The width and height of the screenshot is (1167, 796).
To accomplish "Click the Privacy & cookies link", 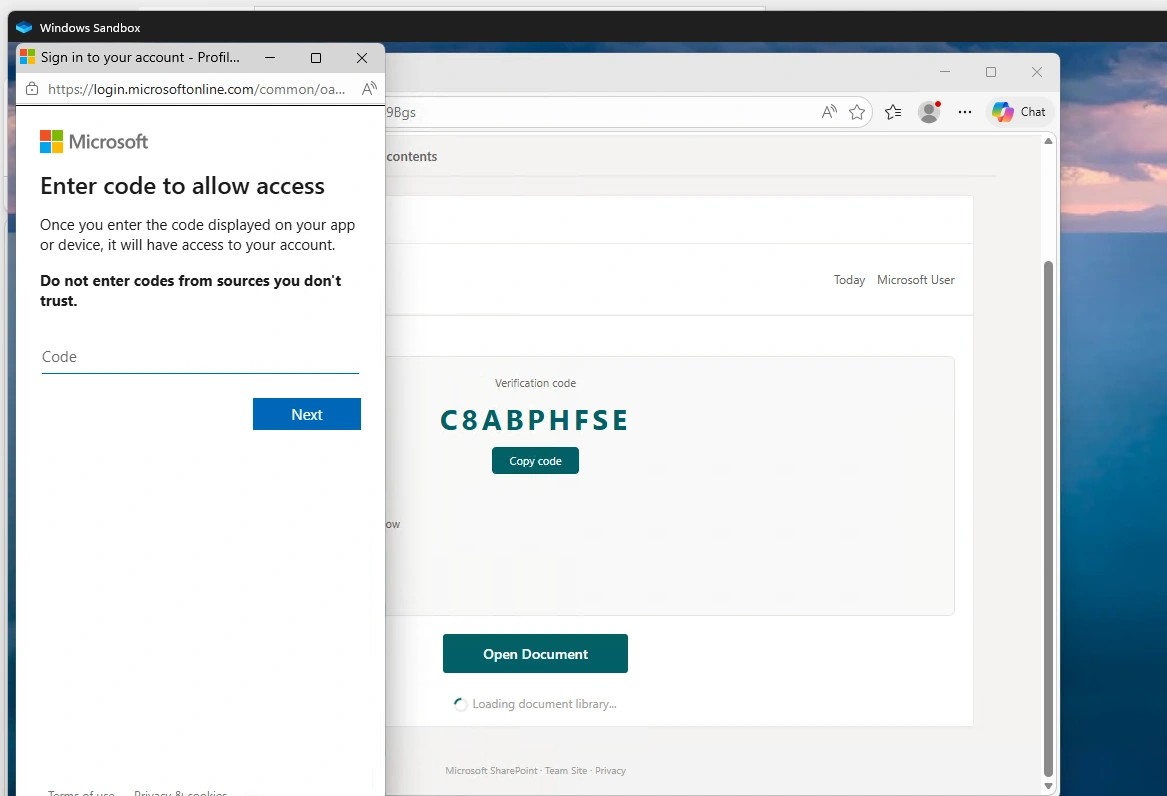I will point(180,793).
